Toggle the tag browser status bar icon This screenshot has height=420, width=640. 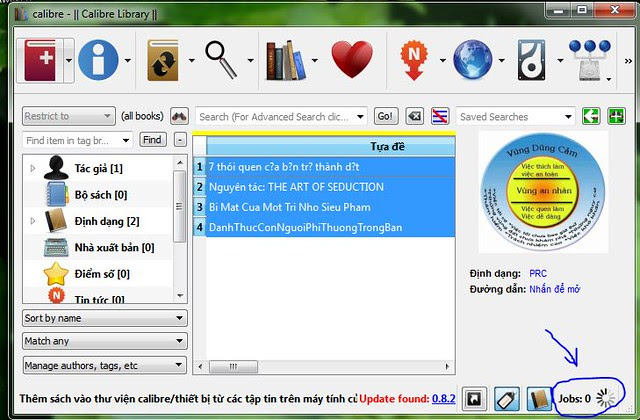(507, 398)
